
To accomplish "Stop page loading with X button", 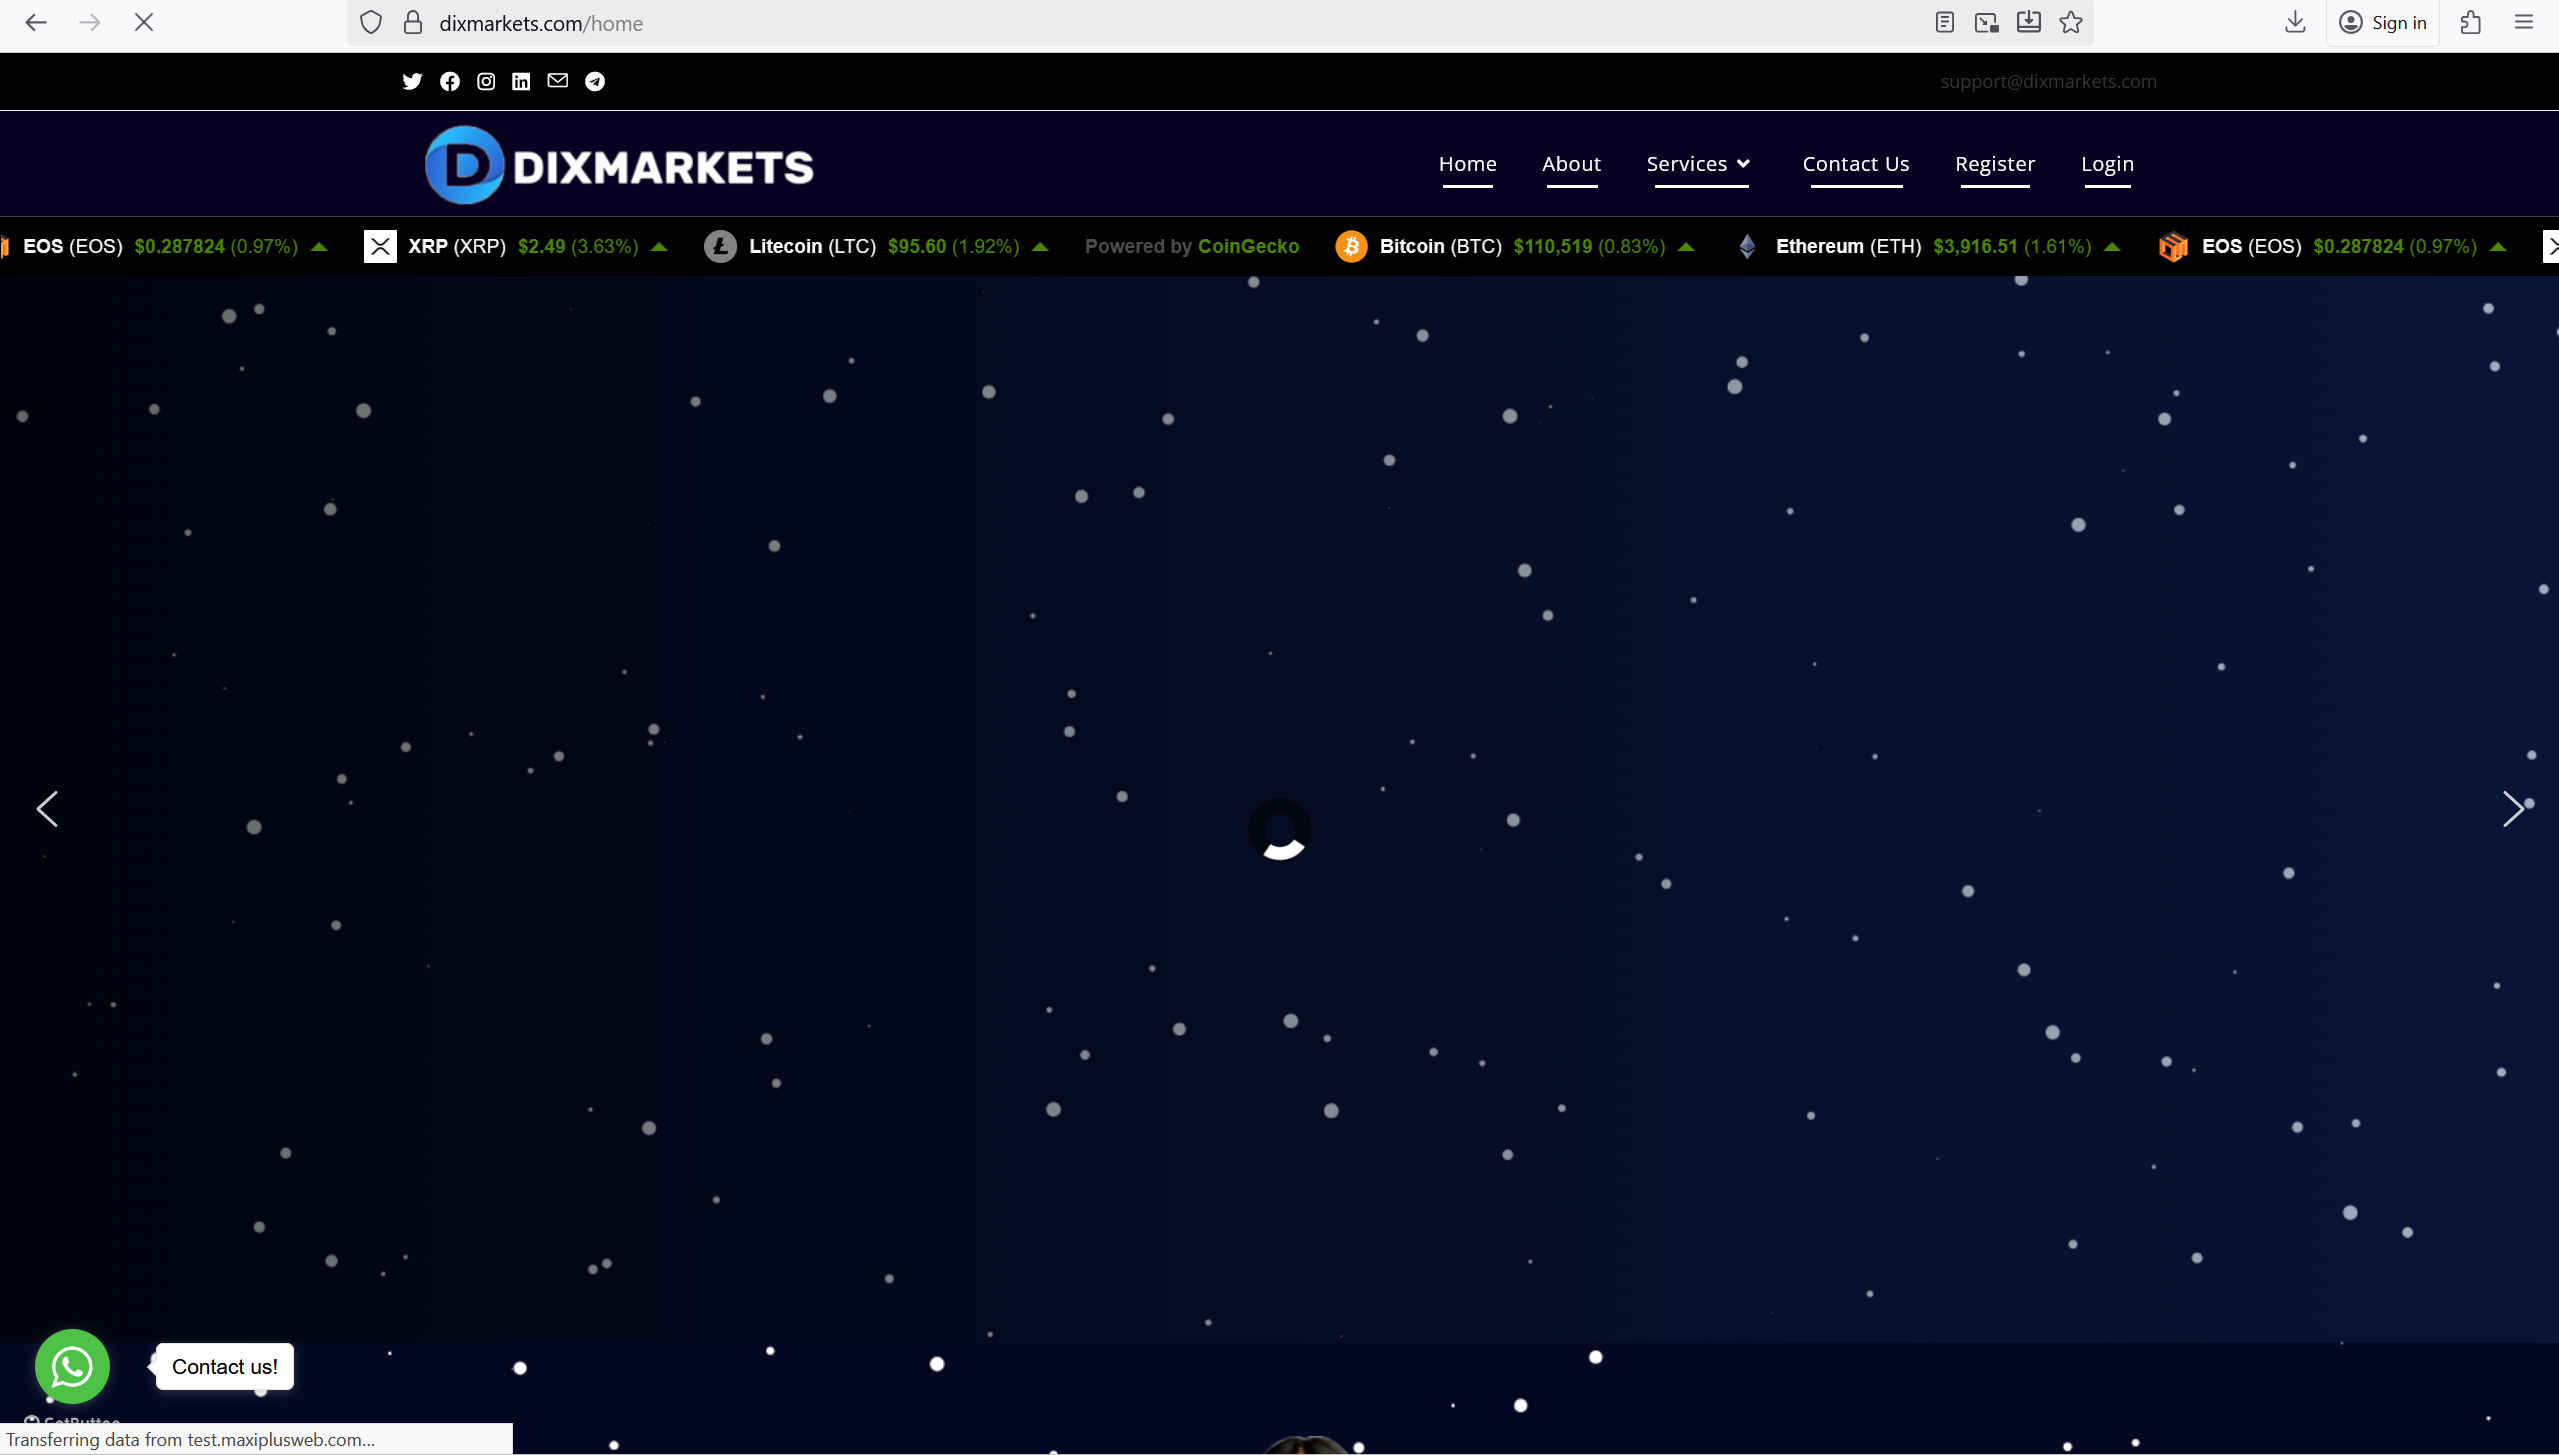I will click(x=144, y=22).
